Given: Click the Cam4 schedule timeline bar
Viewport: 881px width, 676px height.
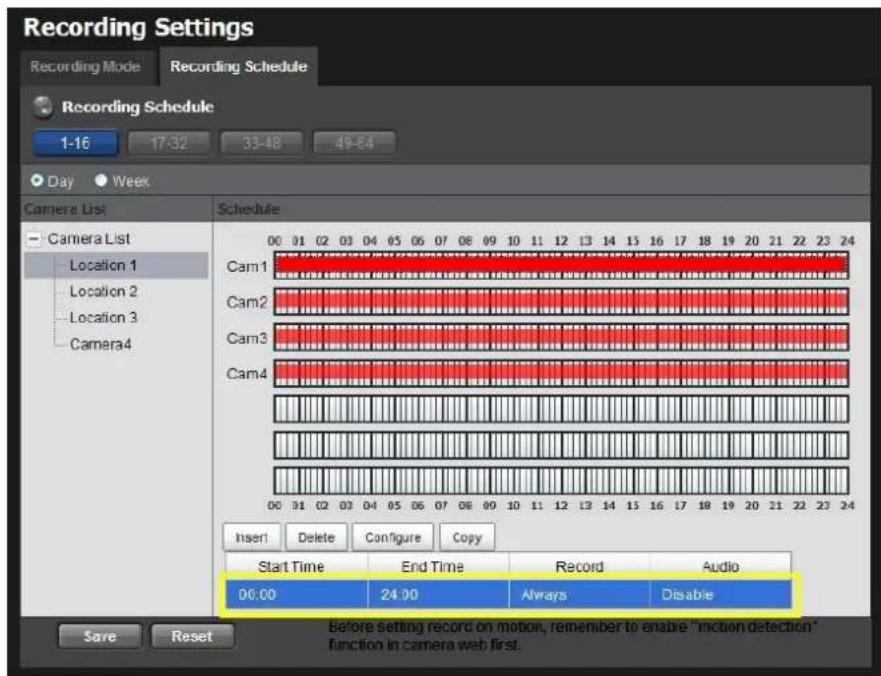Looking at the screenshot, I should 561,373.
